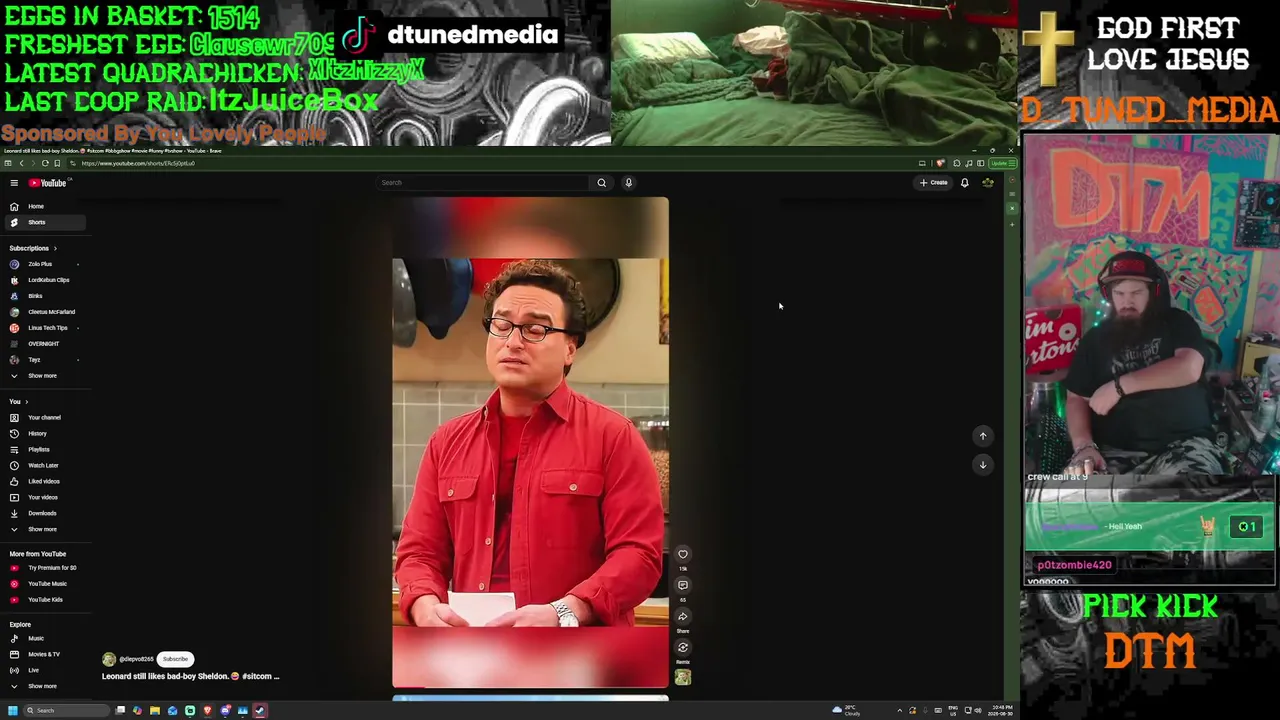The width and height of the screenshot is (1280, 720).
Task: Bookmark this page in Brave
Action: (57, 163)
